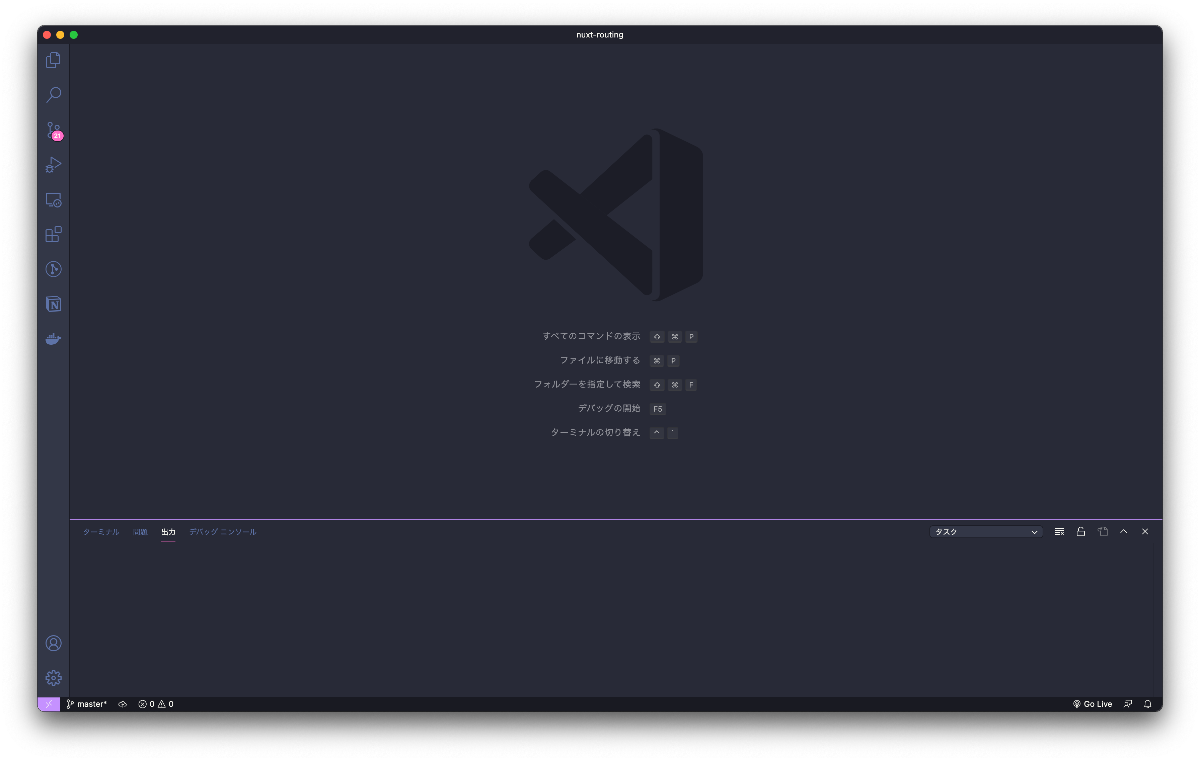1200x761 pixels.
Task: Open the Extensions view
Action: click(x=53, y=235)
